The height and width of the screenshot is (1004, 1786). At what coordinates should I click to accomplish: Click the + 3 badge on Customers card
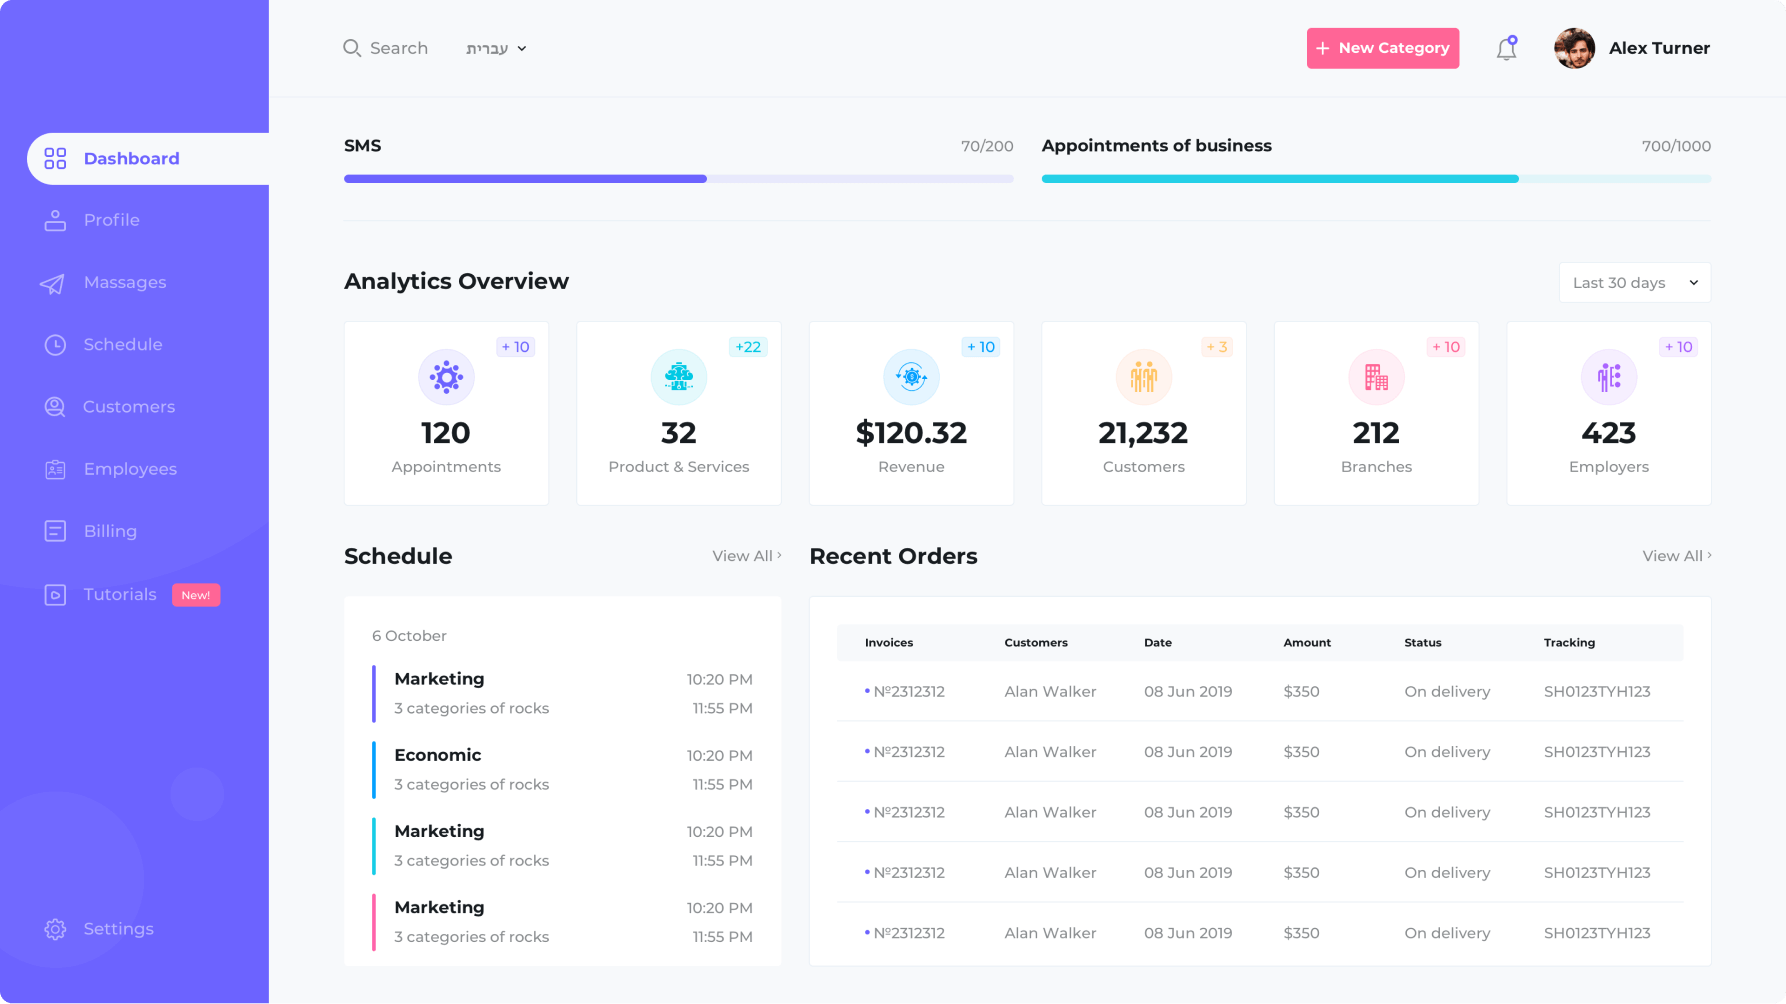click(x=1217, y=347)
